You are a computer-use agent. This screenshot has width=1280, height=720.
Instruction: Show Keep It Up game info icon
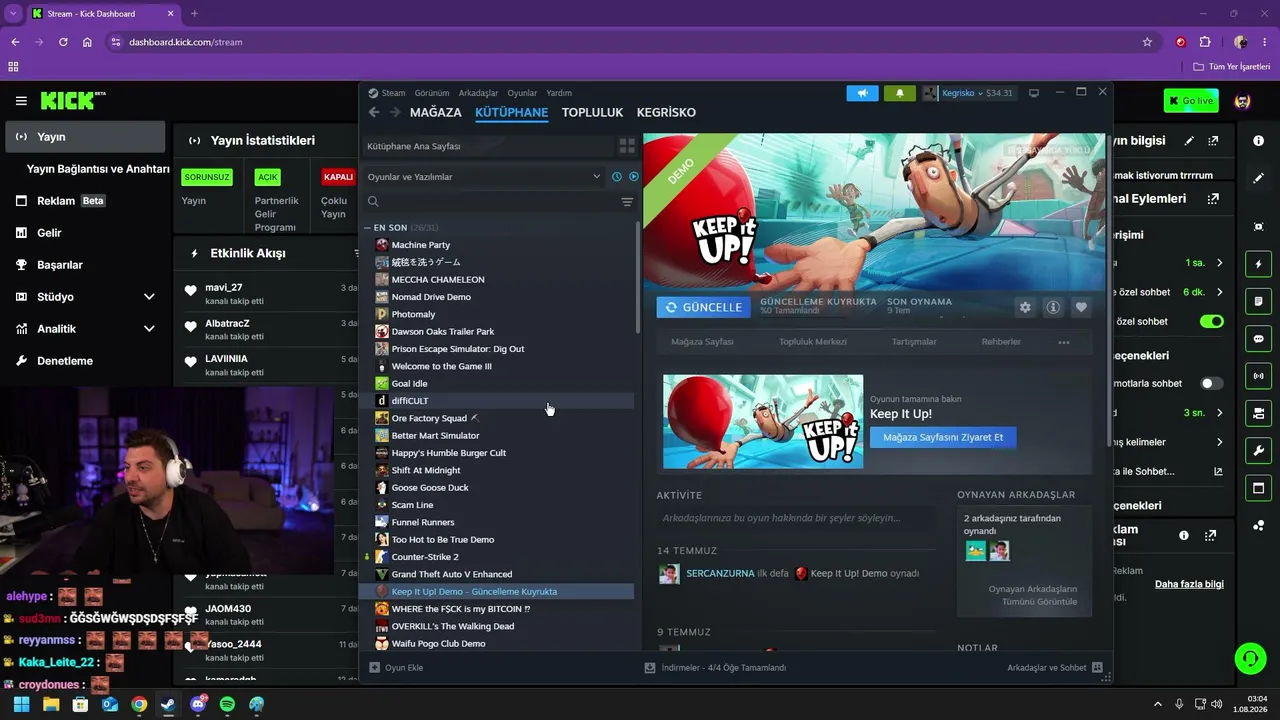tap(1053, 307)
